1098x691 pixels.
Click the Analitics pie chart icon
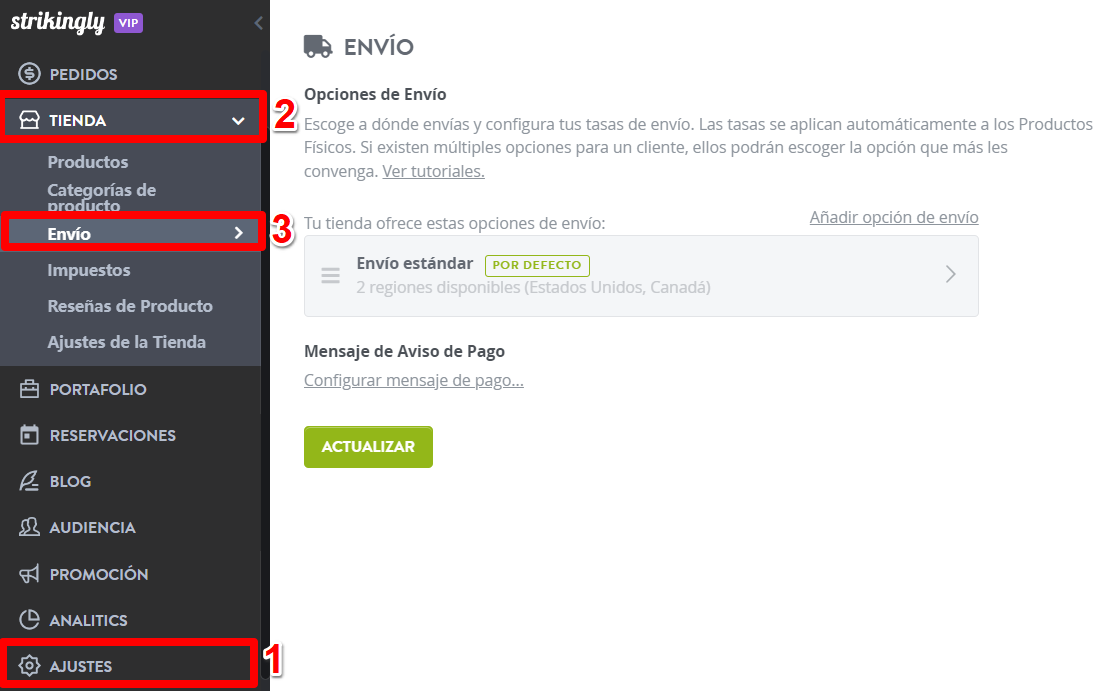click(x=29, y=620)
